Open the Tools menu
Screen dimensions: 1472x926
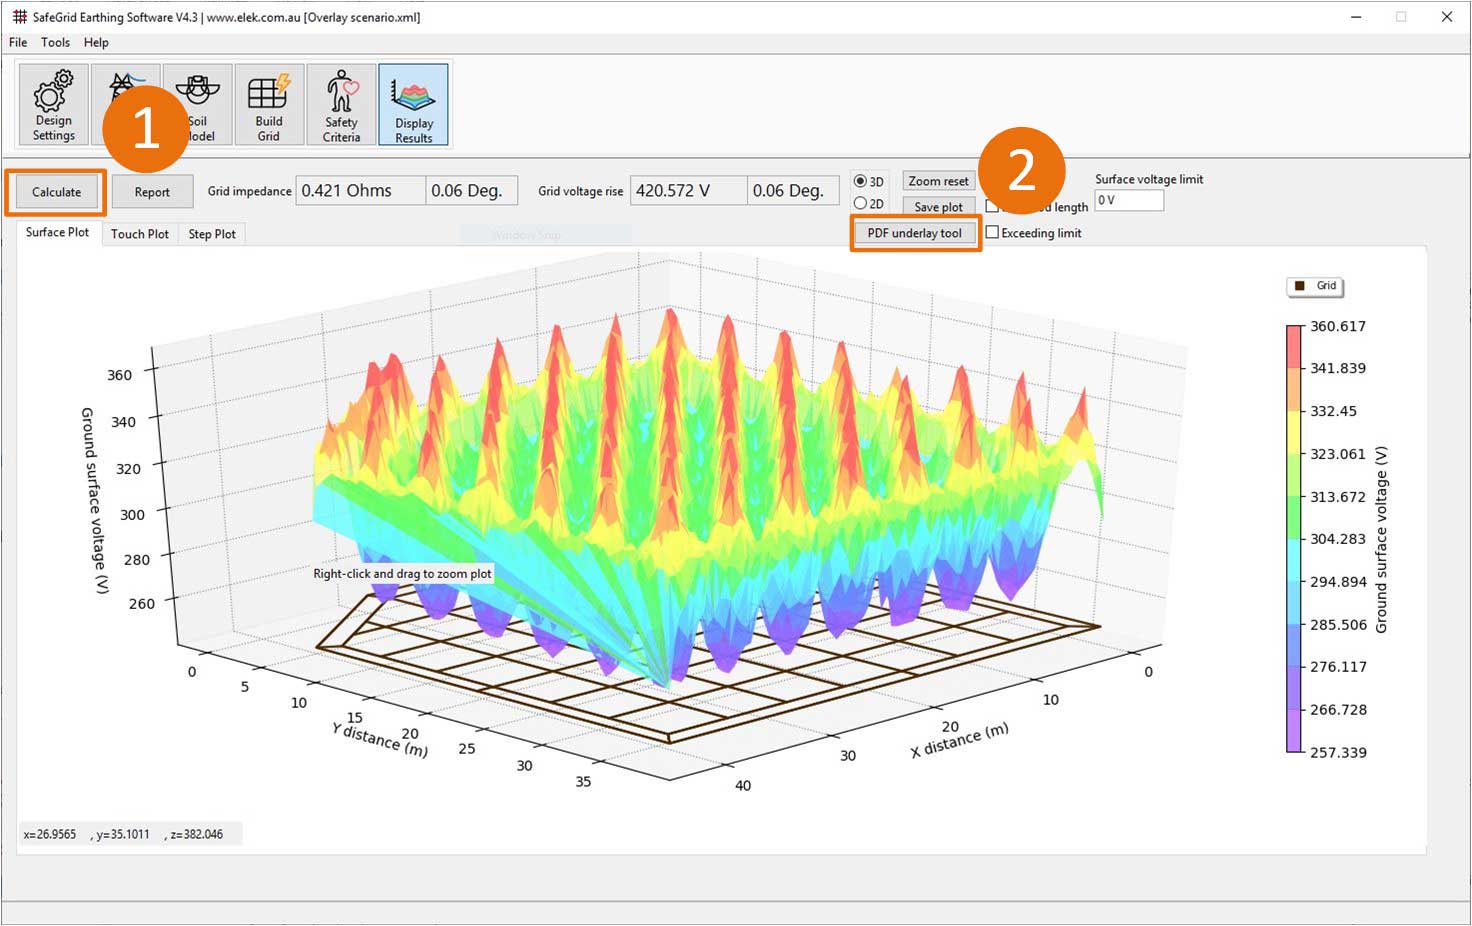click(55, 42)
